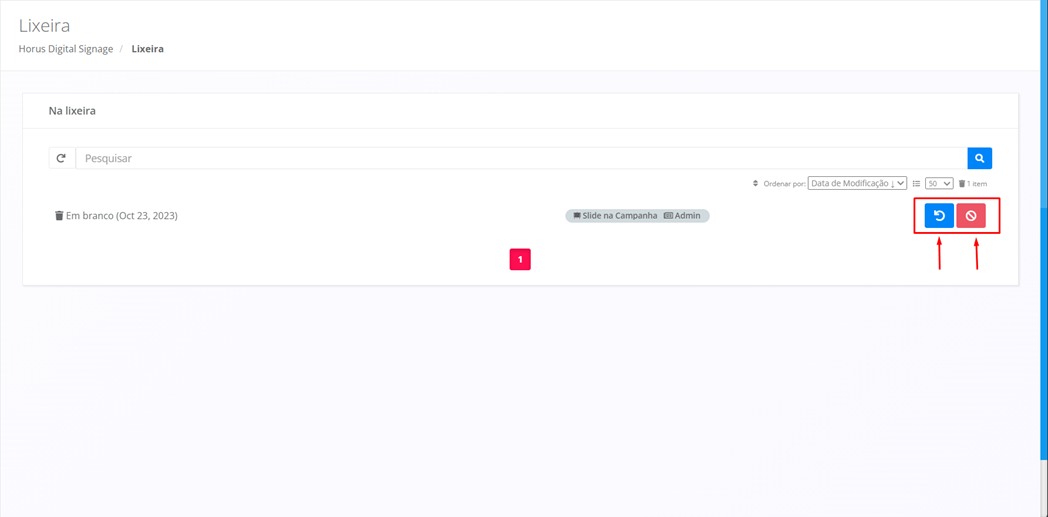Open the 50 items per page dropdown
Viewport: 1048px width, 517px height.
938,184
